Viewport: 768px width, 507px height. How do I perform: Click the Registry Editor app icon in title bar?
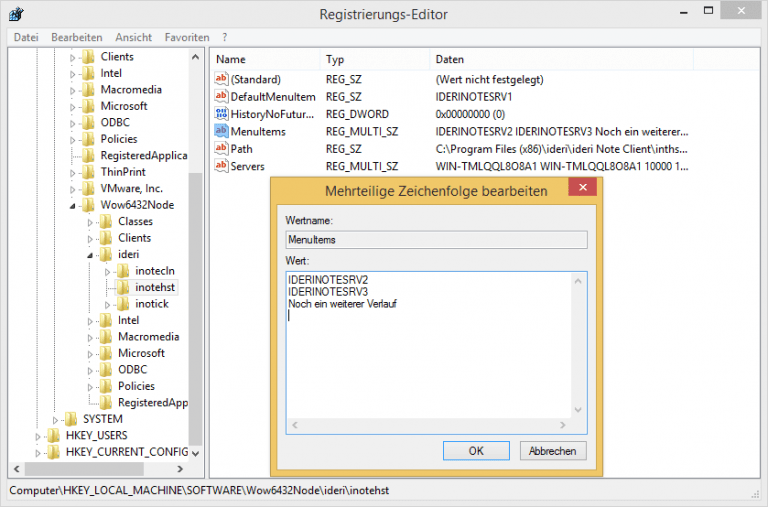point(16,14)
